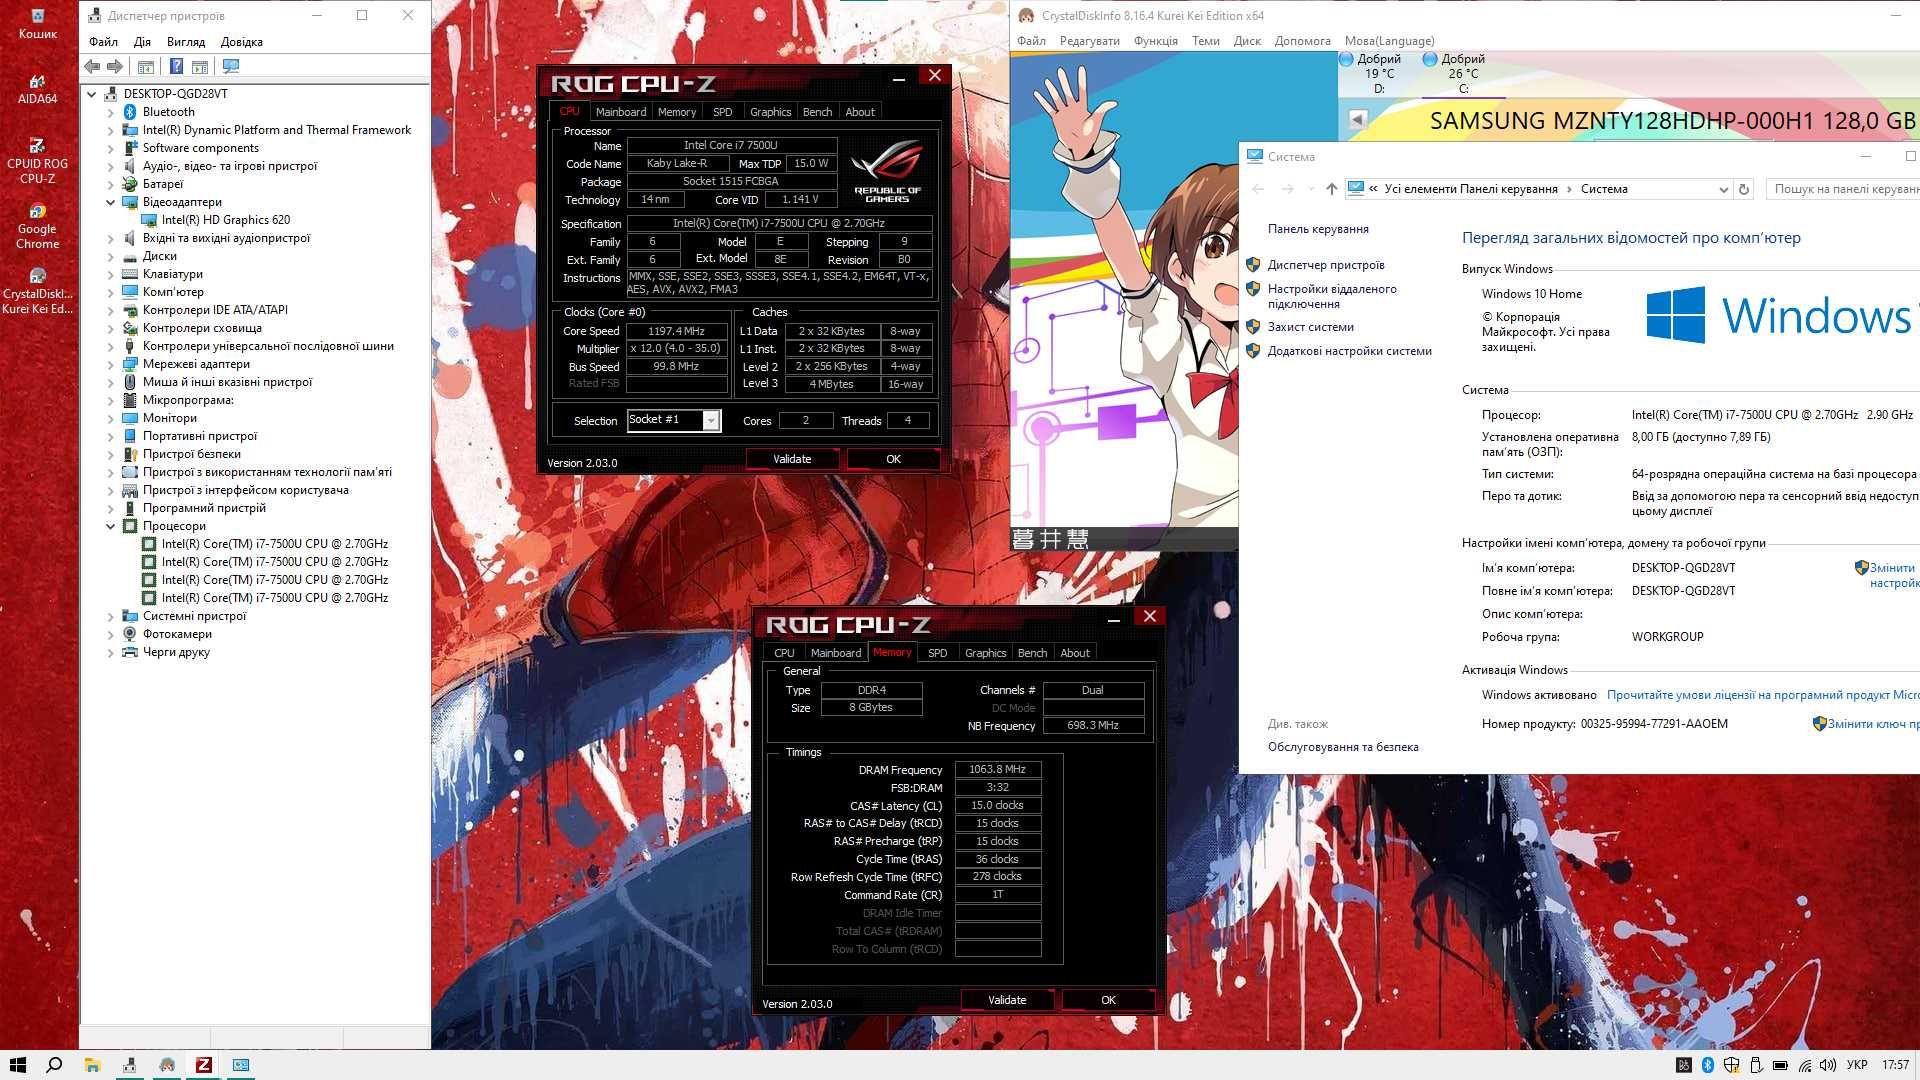This screenshot has height=1080, width=1920.
Task: Open the Google Chrome desktop shortcut
Action: [38, 226]
